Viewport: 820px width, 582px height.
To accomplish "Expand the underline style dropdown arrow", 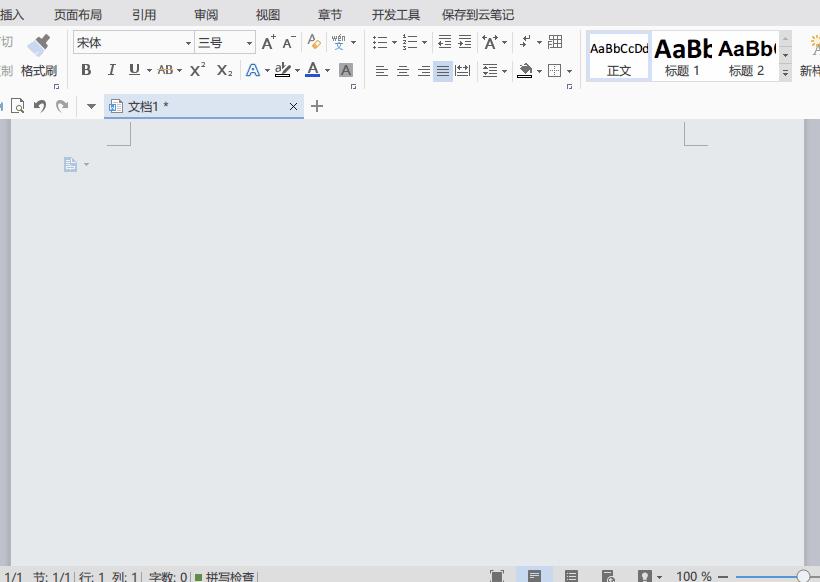I will click(x=149, y=71).
